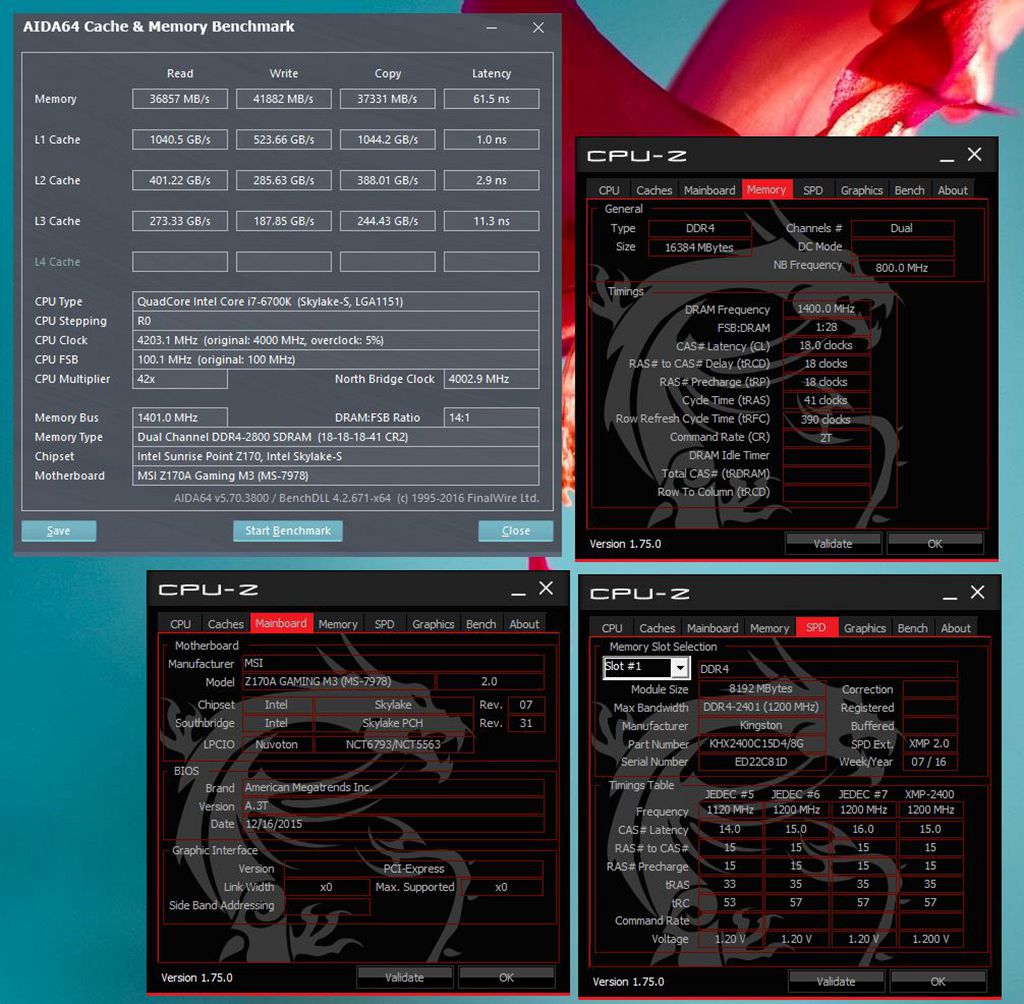Screen dimensions: 1024x1004
Task: Click OK in Mainboard CPU-Z window
Action: pyautogui.click(x=506, y=977)
